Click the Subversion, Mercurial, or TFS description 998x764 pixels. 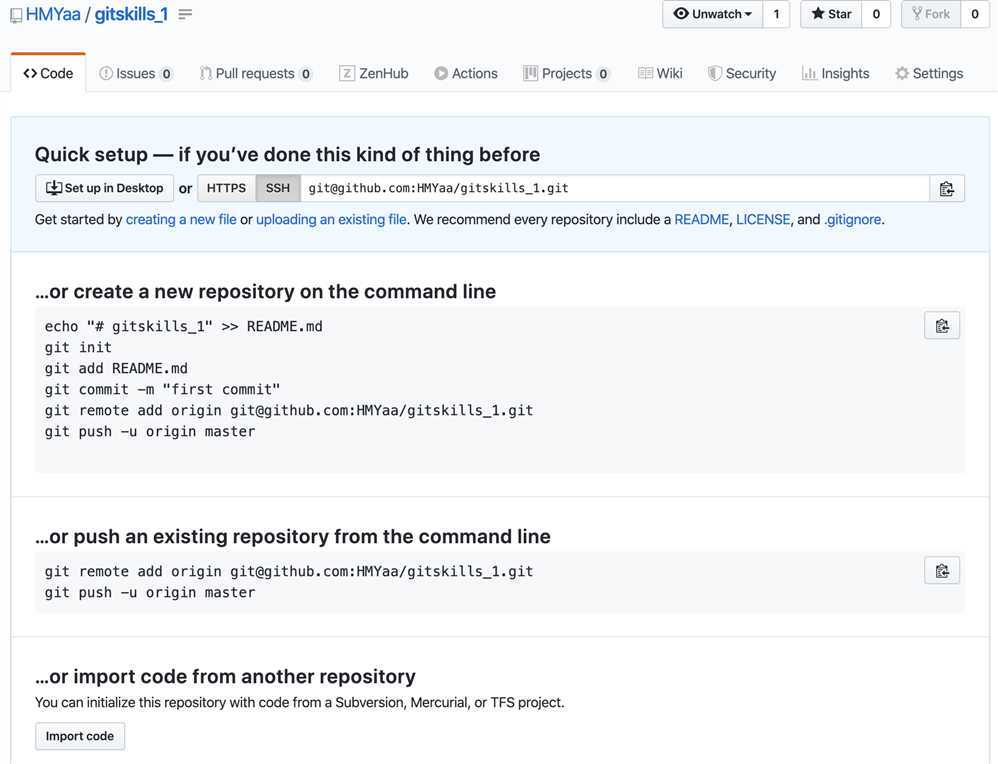[300, 703]
